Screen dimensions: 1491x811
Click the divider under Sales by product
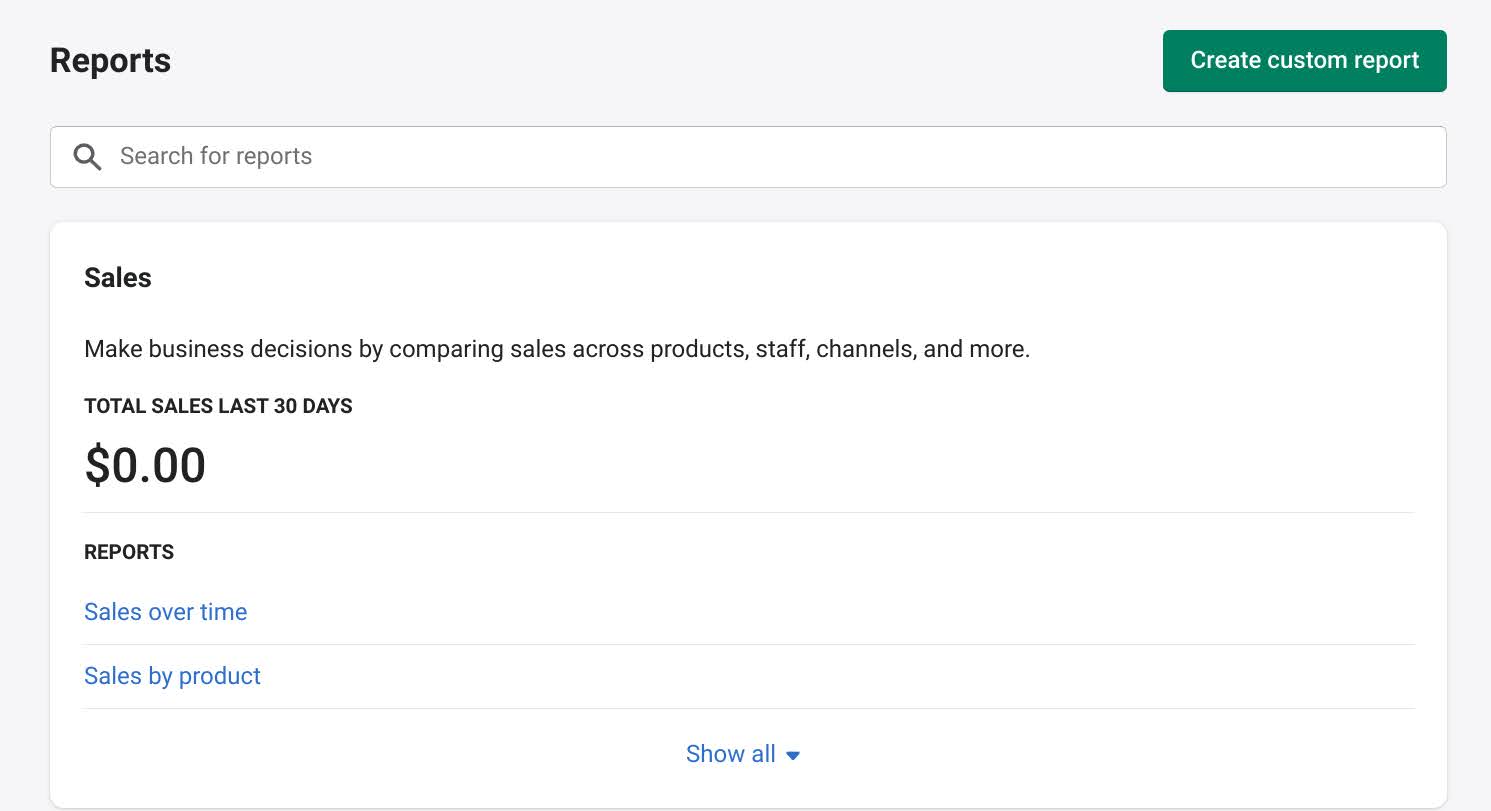(748, 709)
